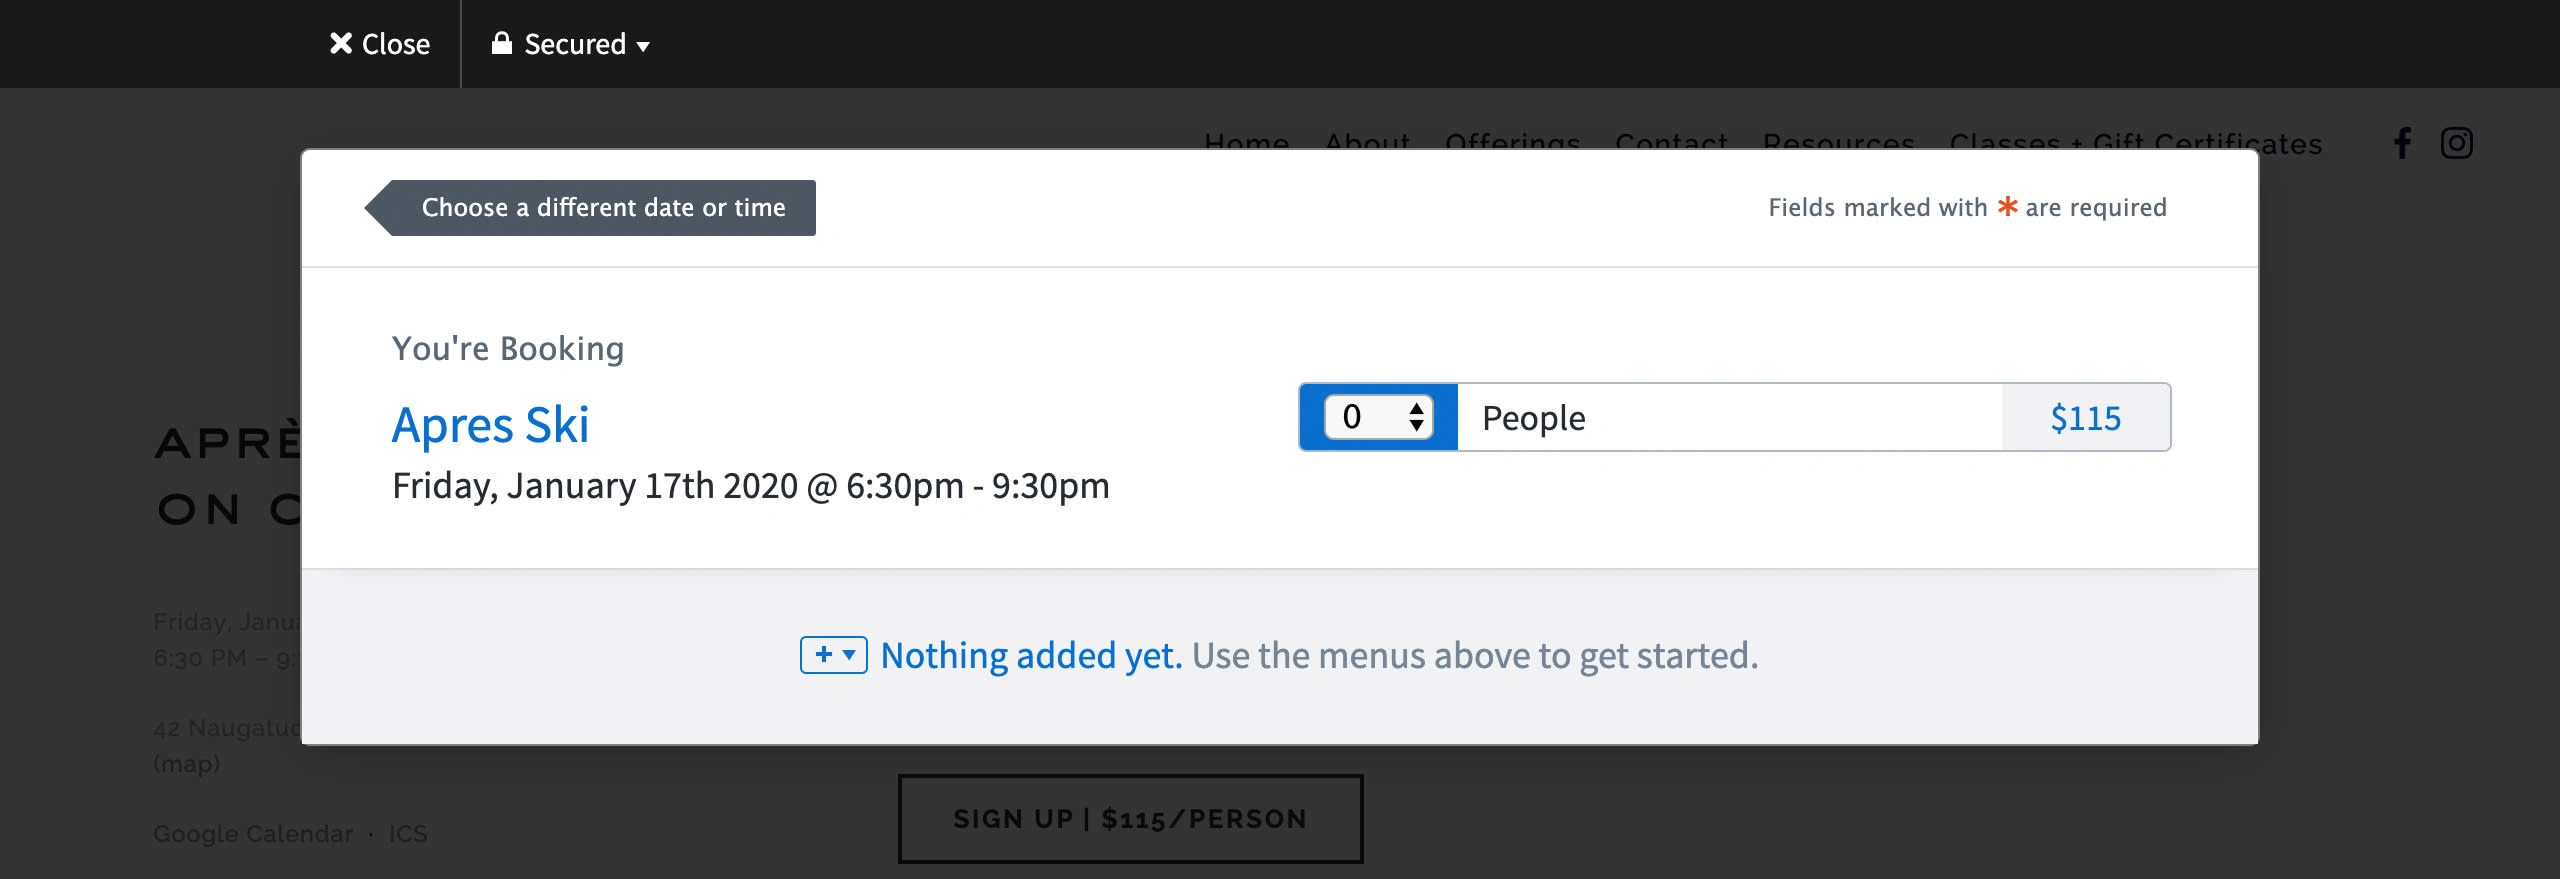Viewport: 2560px width, 879px height.
Task: Open the Resources menu item
Action: [1839, 142]
